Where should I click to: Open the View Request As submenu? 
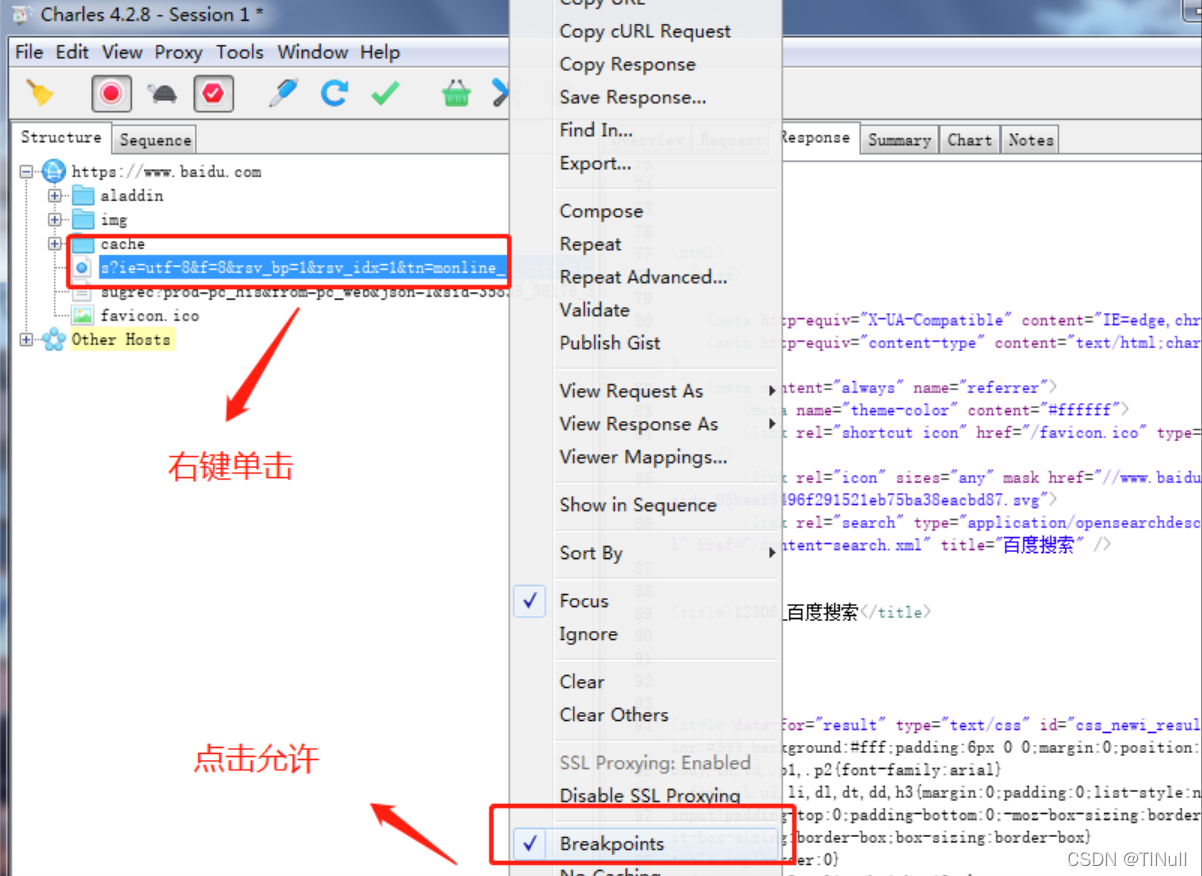click(x=665, y=391)
